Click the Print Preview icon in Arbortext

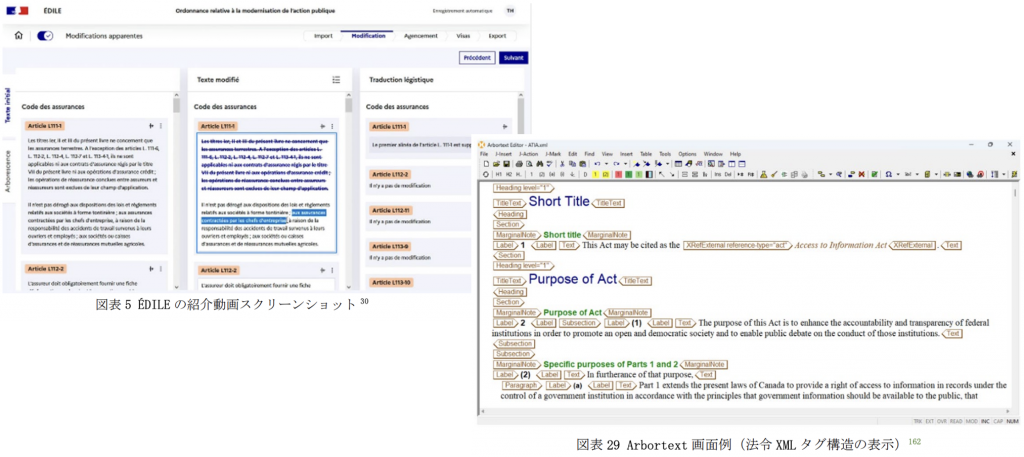coord(529,164)
